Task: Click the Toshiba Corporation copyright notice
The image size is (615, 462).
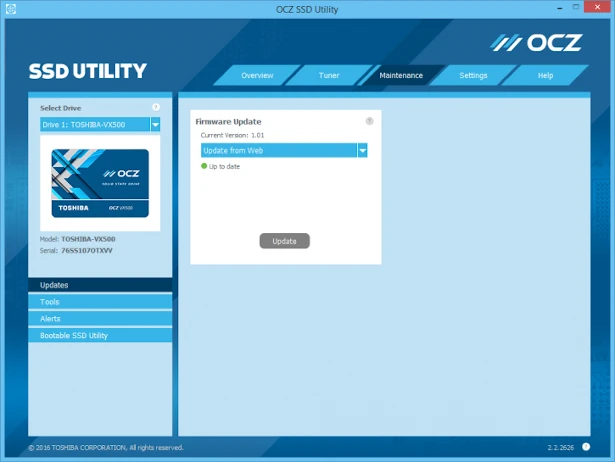Action: point(106,447)
